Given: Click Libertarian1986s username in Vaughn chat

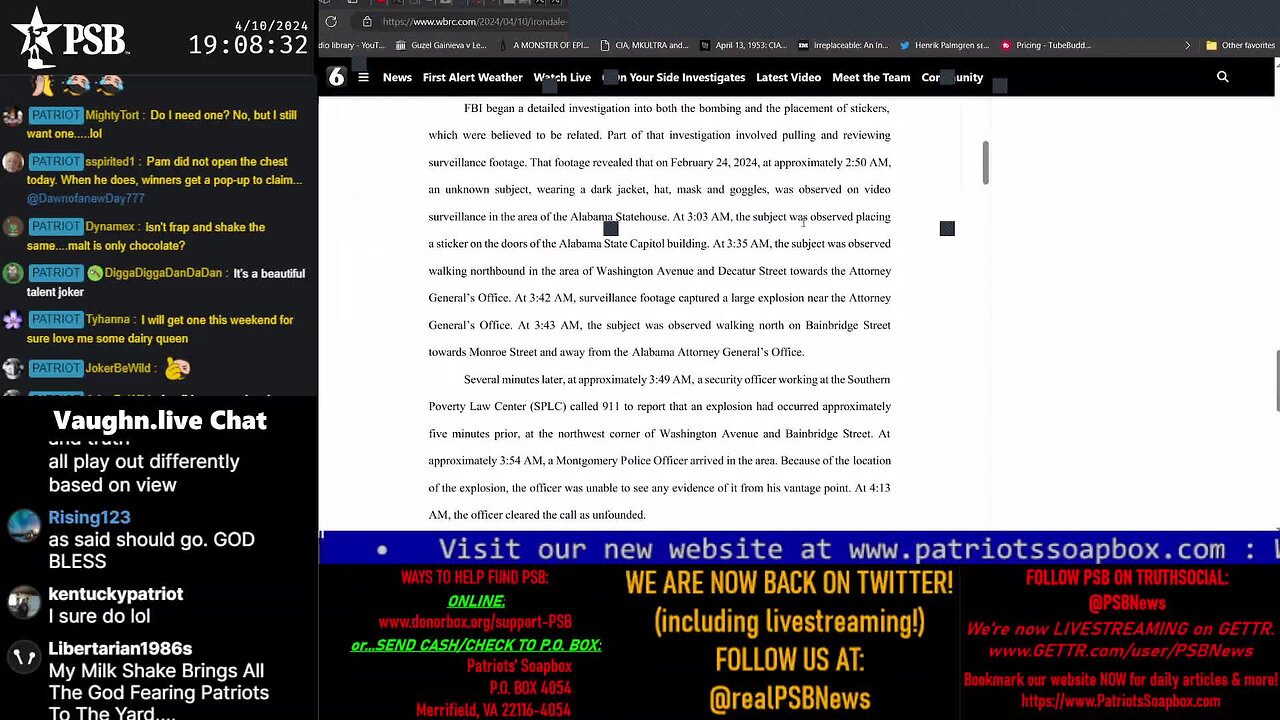Looking at the screenshot, I should (x=120, y=649).
